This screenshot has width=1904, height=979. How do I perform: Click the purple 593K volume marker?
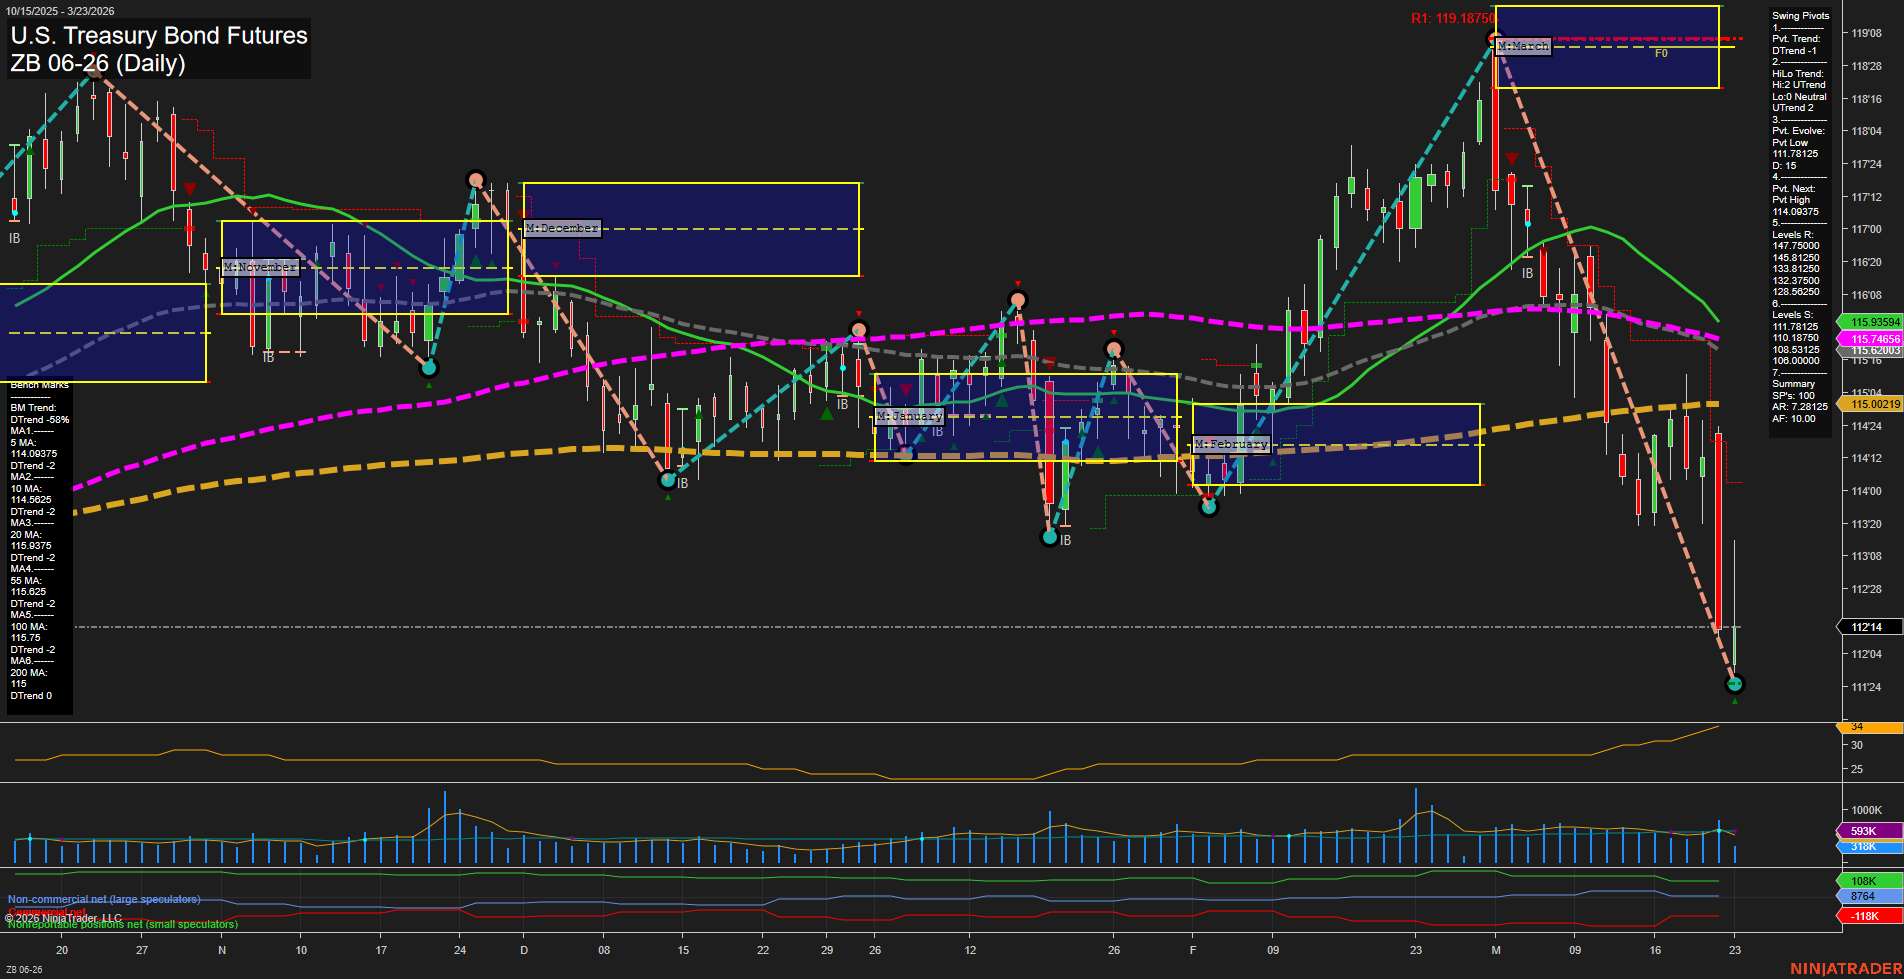click(x=1864, y=831)
